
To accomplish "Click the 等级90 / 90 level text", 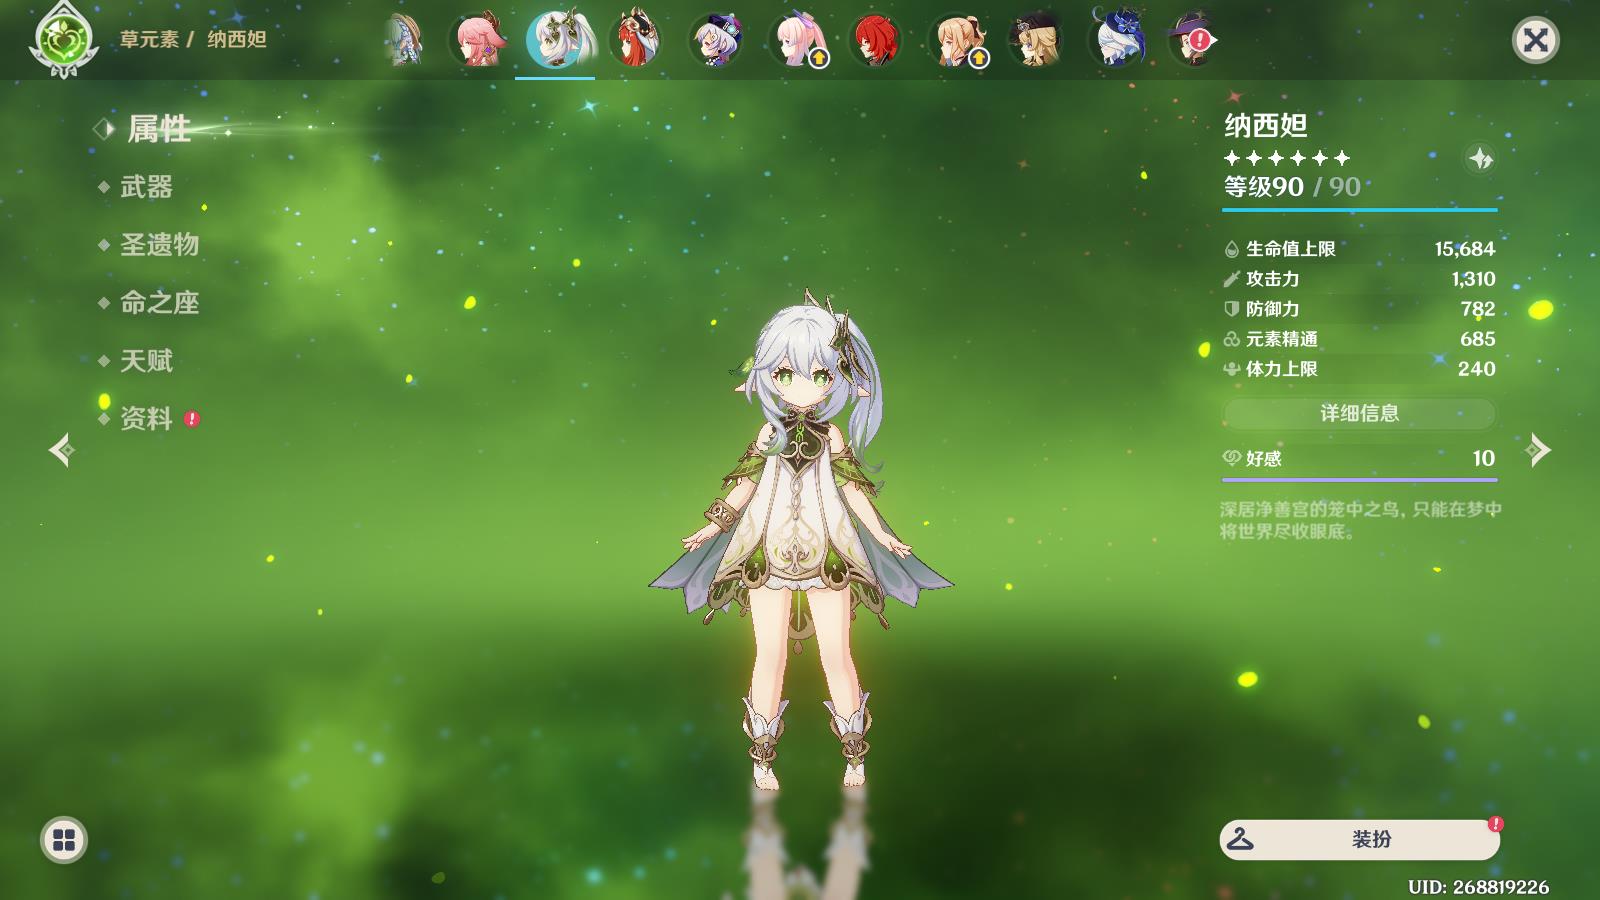I will [1292, 187].
